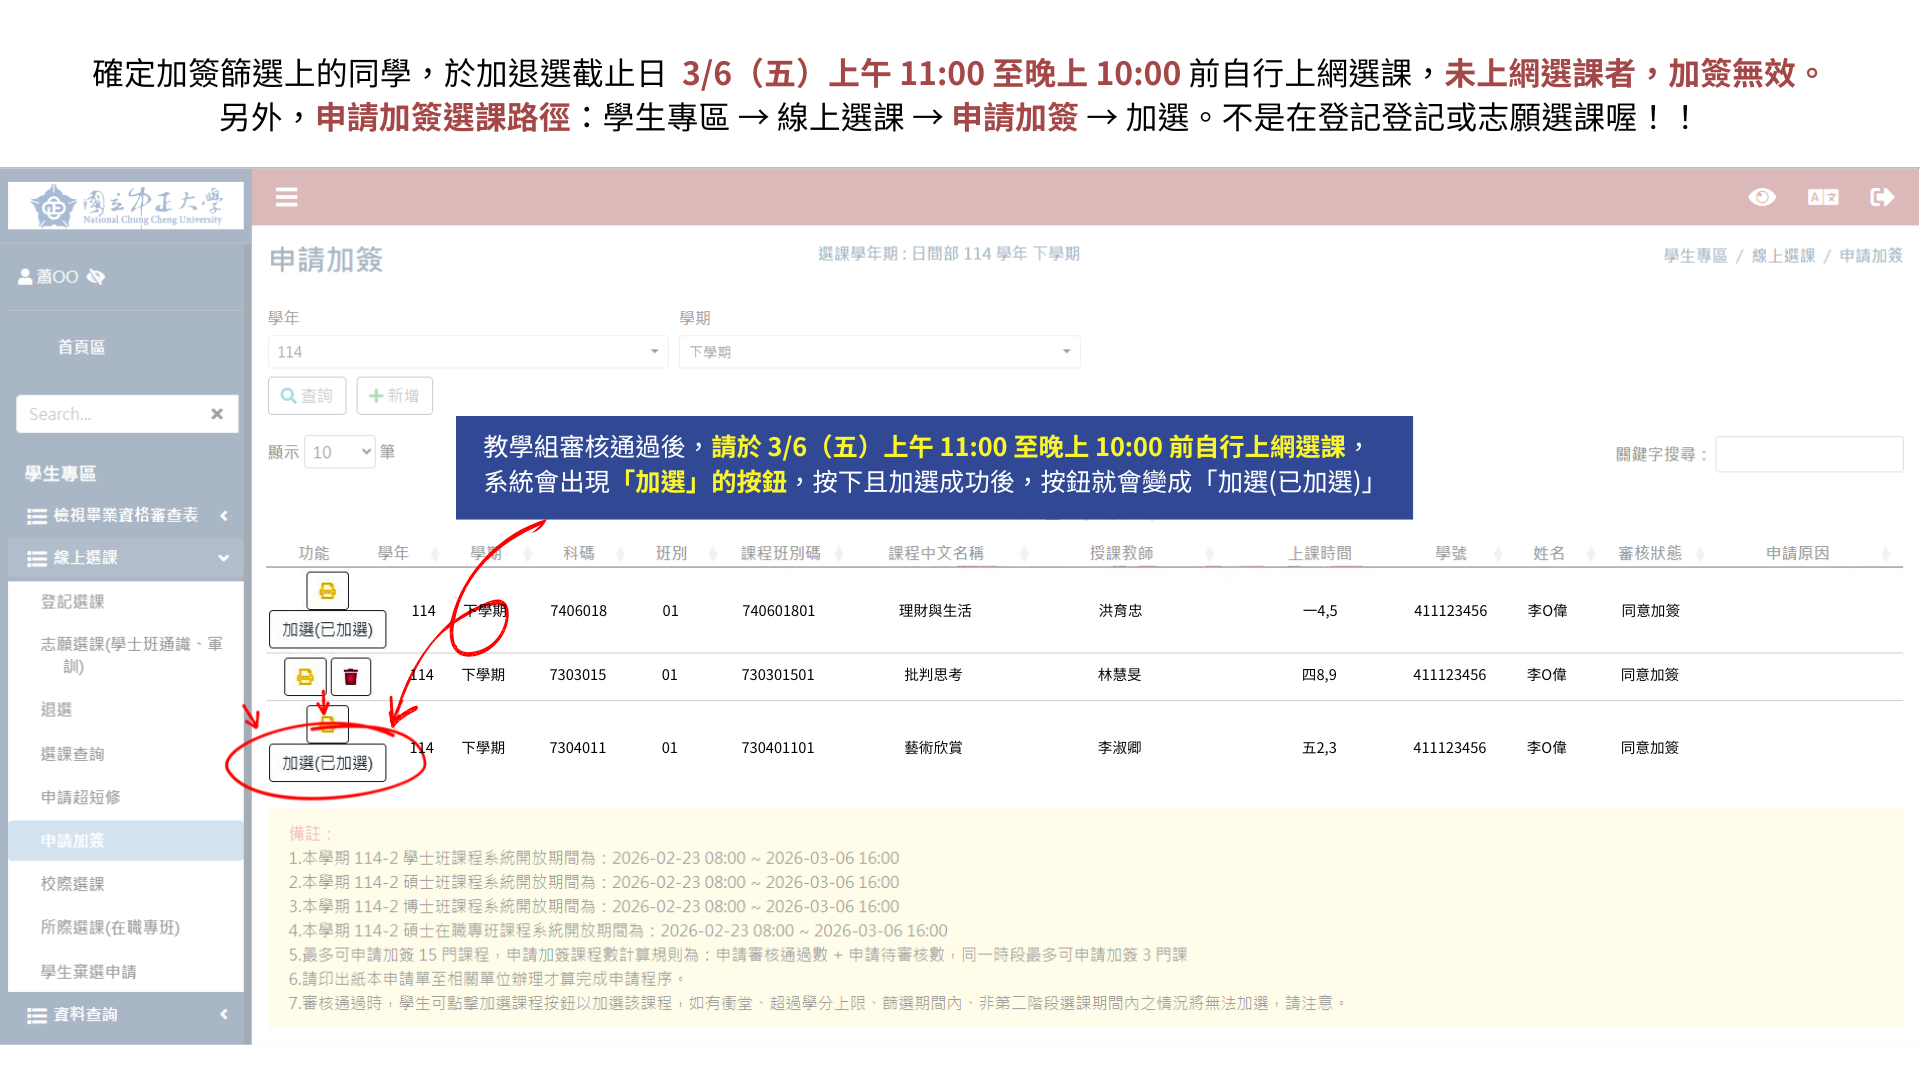Click inside the 關鍵字搜尋 input field
This screenshot has height=1080, width=1920.
[1808, 454]
